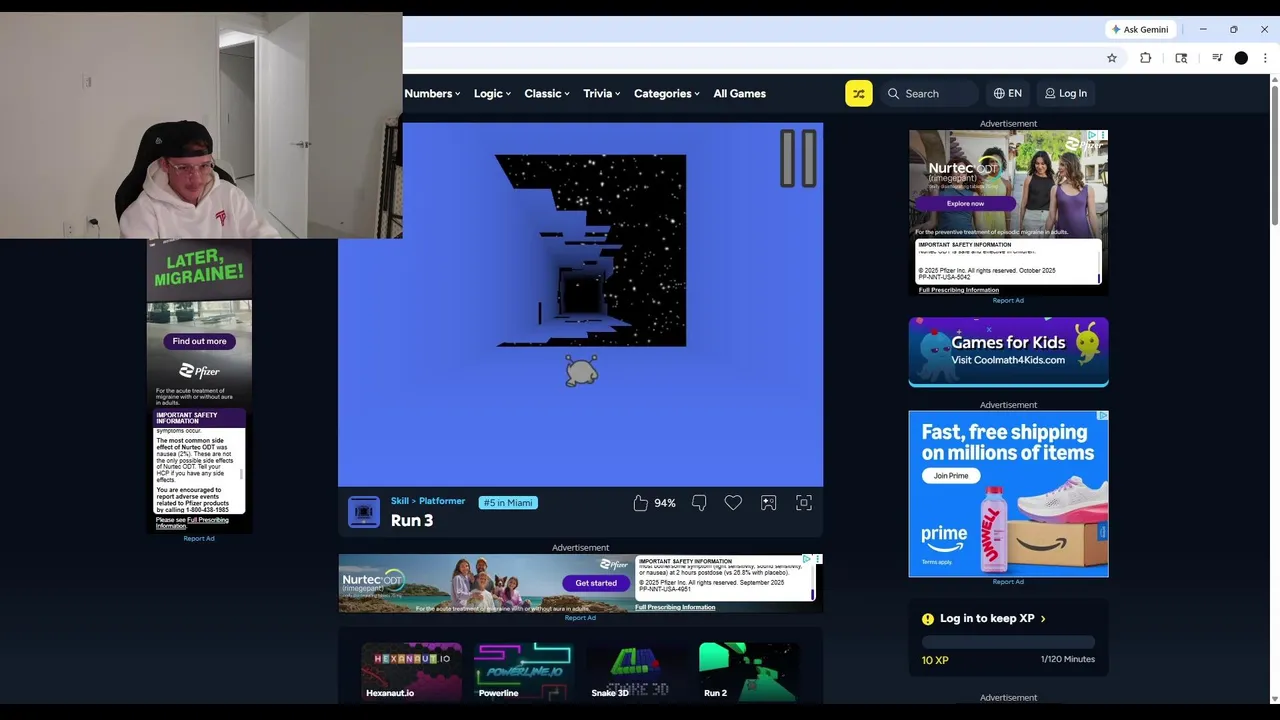
Task: Click the 1/120 Minutes text
Action: click(x=1068, y=659)
